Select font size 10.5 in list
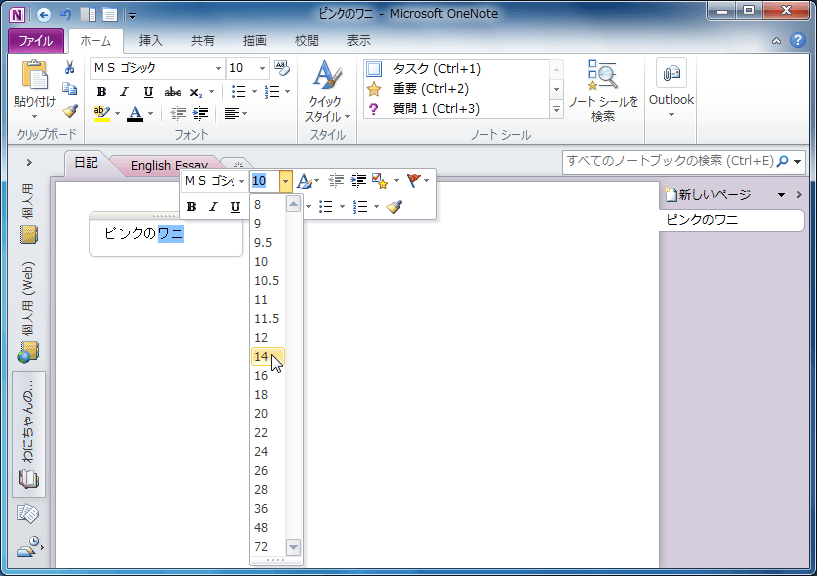817x576 pixels. (x=268, y=281)
